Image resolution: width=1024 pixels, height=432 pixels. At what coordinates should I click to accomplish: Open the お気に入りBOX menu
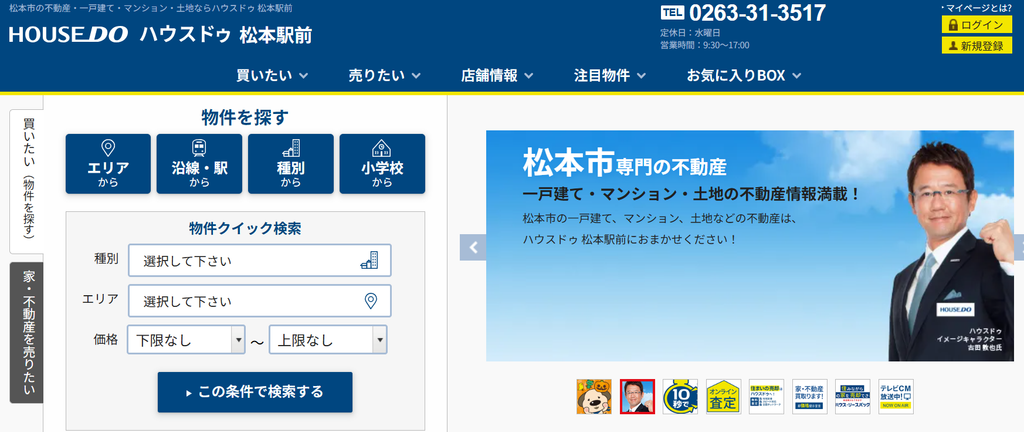tap(744, 76)
